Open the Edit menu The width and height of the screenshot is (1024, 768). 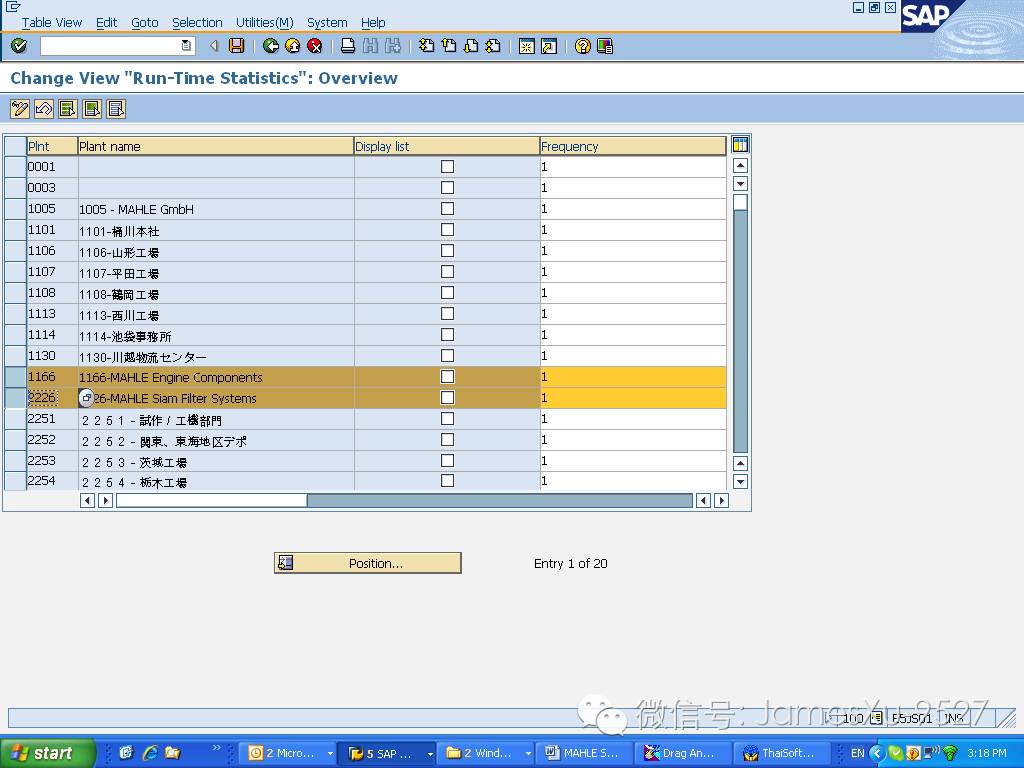coord(106,22)
